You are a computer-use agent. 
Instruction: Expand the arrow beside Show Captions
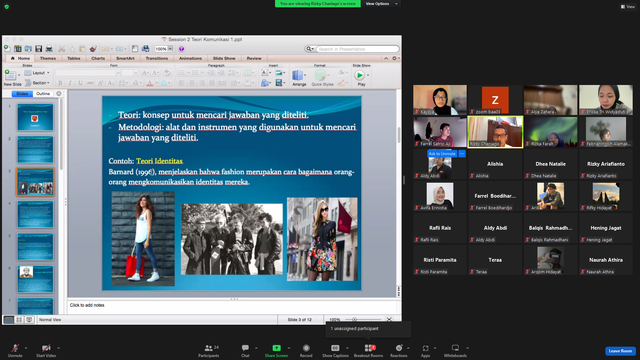click(x=347, y=348)
